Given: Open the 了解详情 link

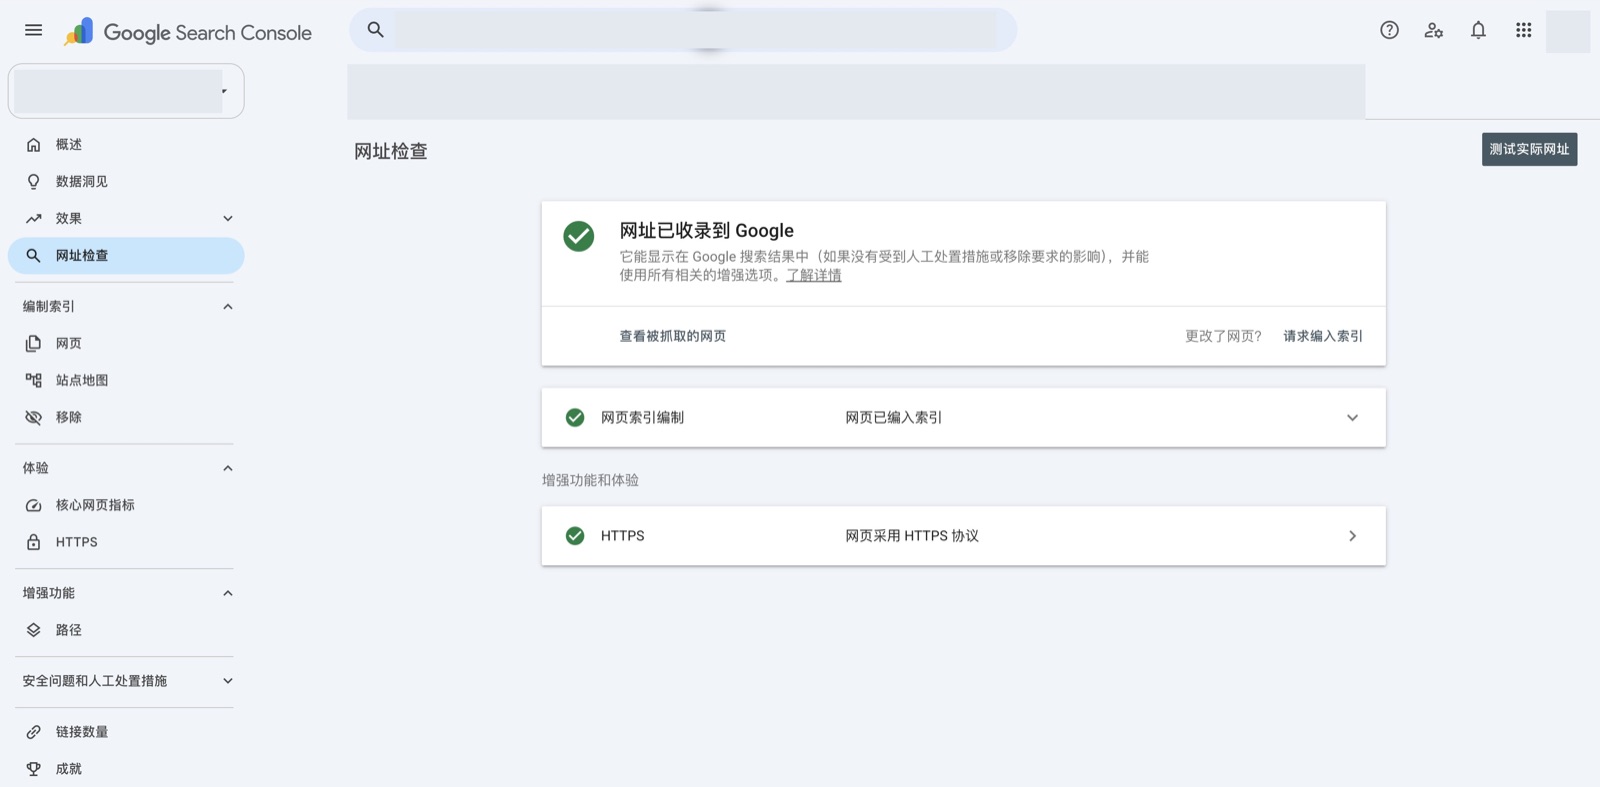Looking at the screenshot, I should (814, 275).
